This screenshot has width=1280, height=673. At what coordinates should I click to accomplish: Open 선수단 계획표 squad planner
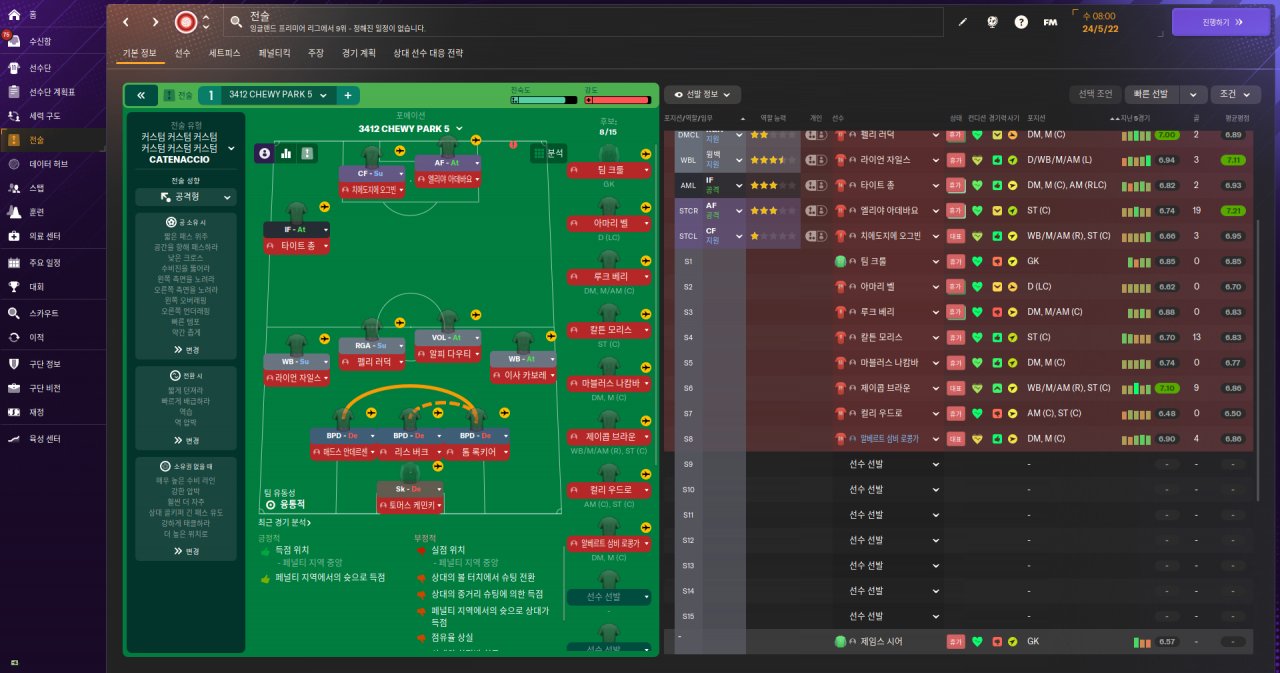tap(52, 92)
